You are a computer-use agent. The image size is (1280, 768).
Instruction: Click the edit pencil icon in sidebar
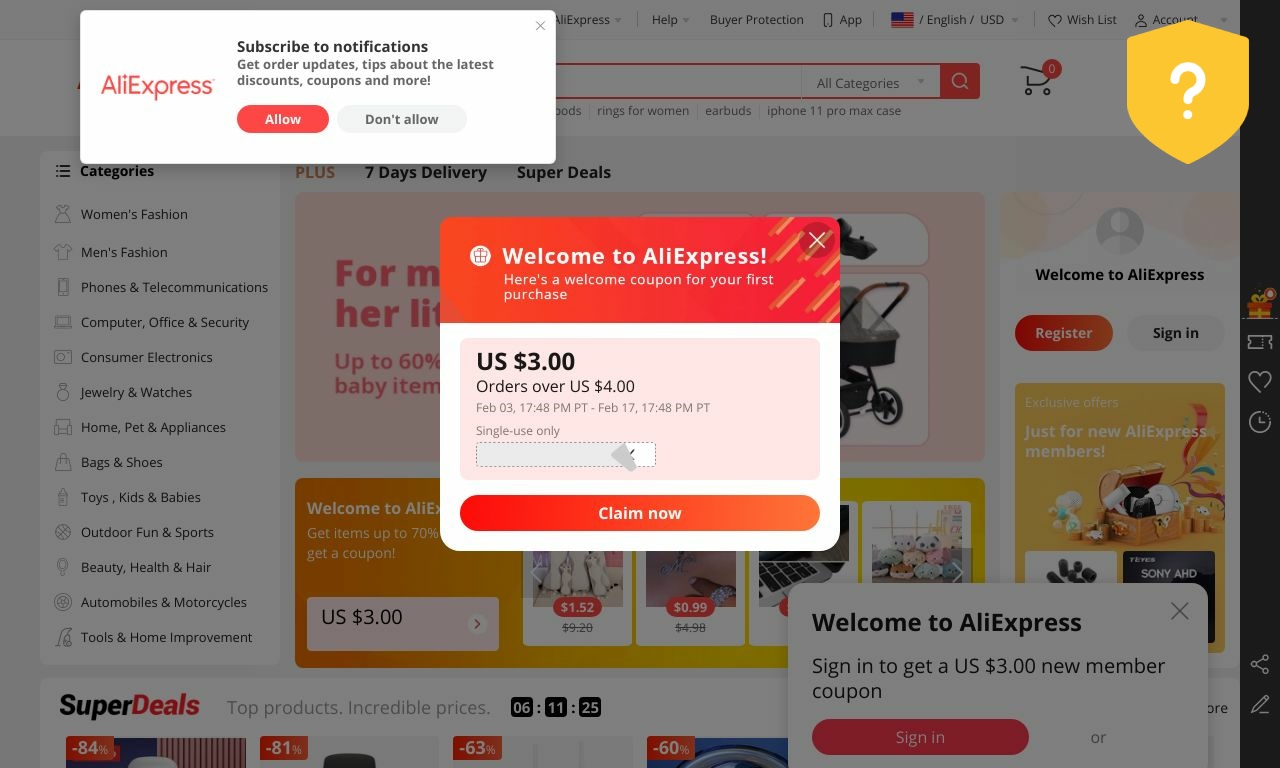pos(1260,704)
